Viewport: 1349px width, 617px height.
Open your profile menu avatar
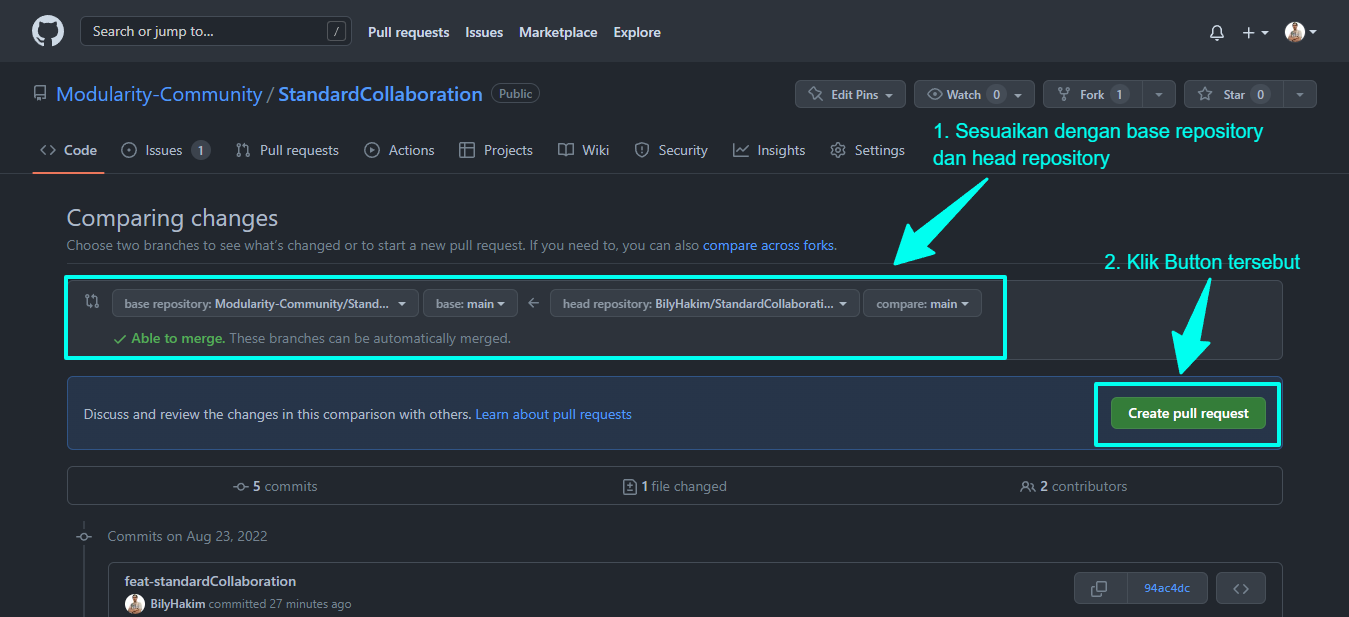pyautogui.click(x=1294, y=31)
